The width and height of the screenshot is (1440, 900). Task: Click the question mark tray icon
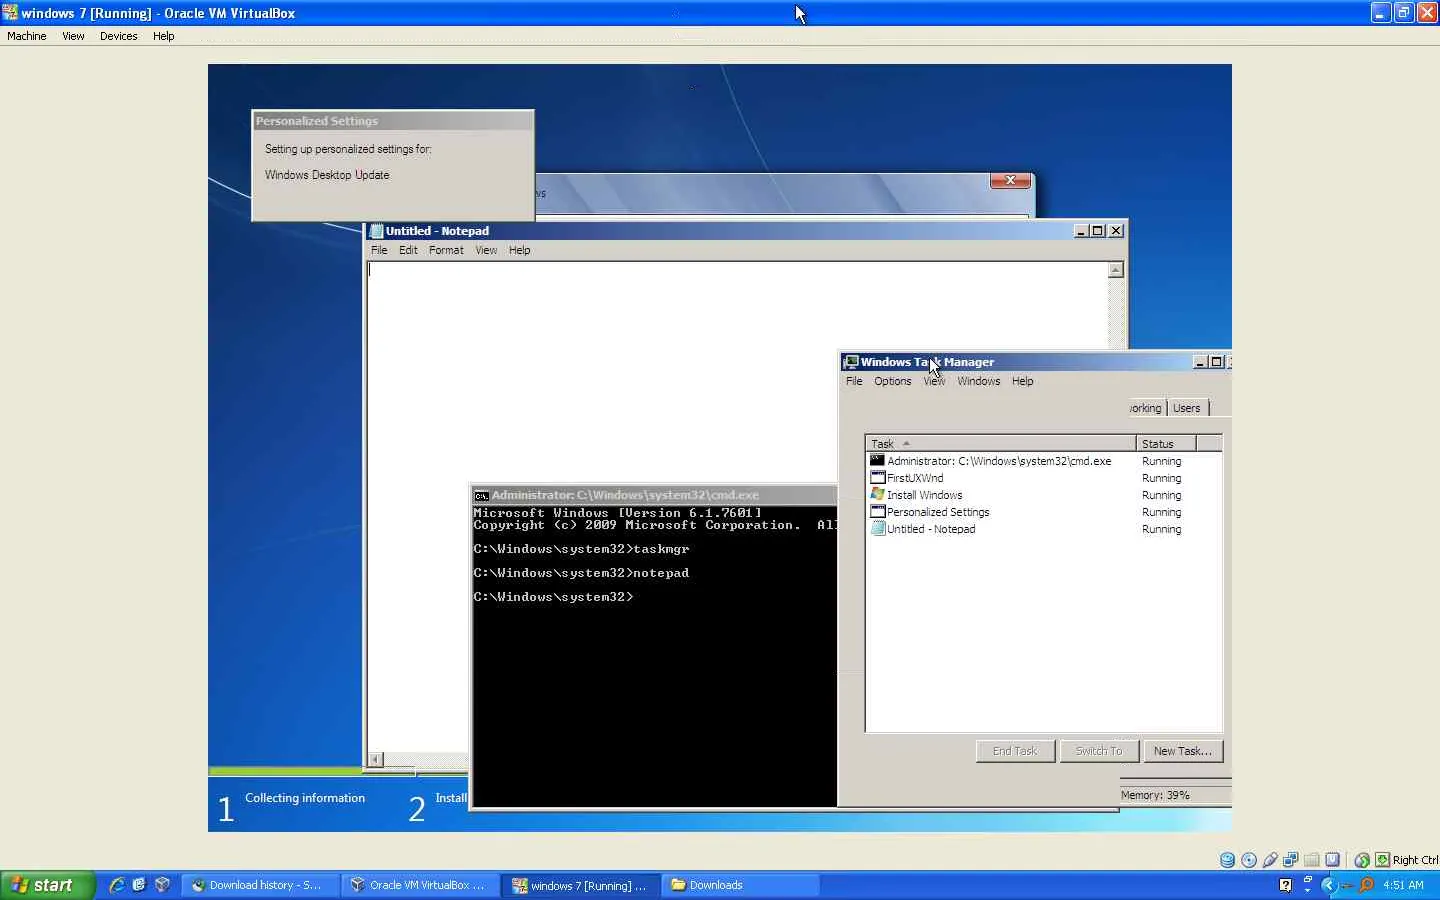(1285, 885)
